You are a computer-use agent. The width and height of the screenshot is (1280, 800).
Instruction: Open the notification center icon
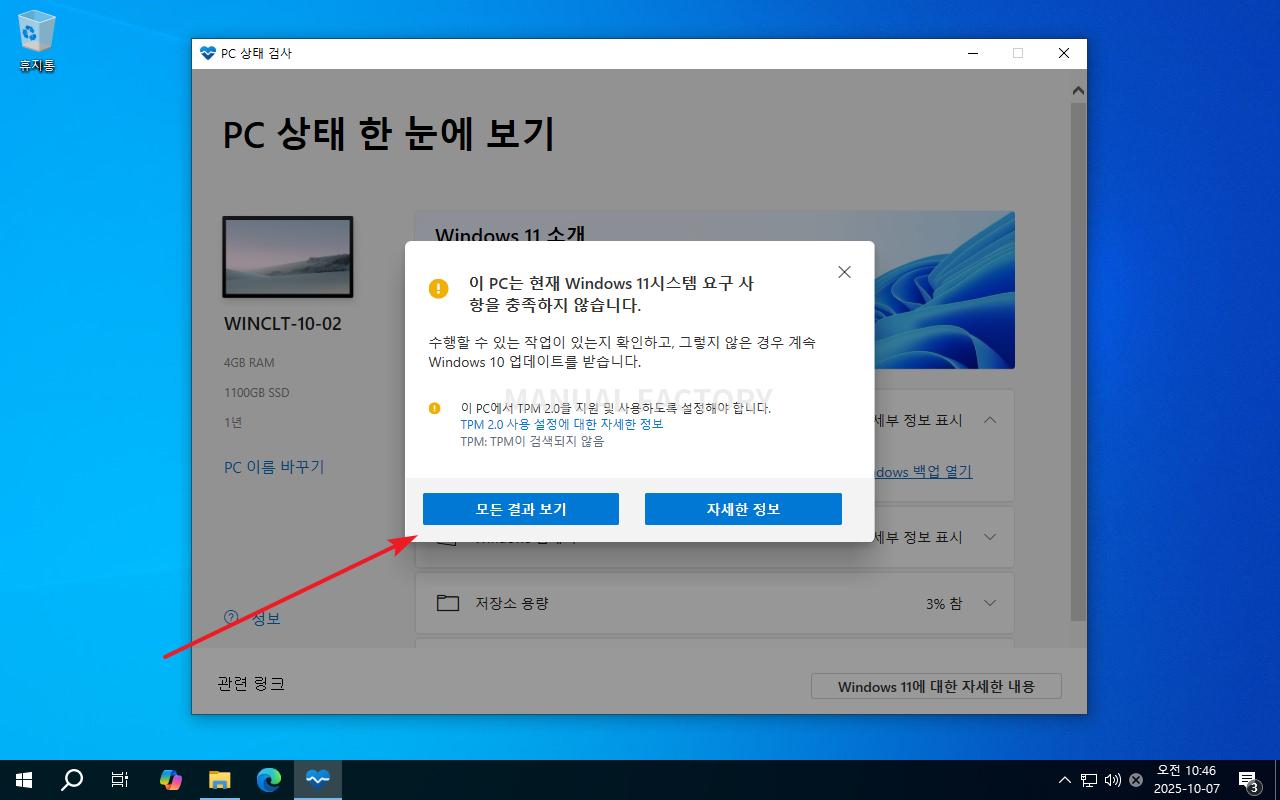click(1248, 780)
